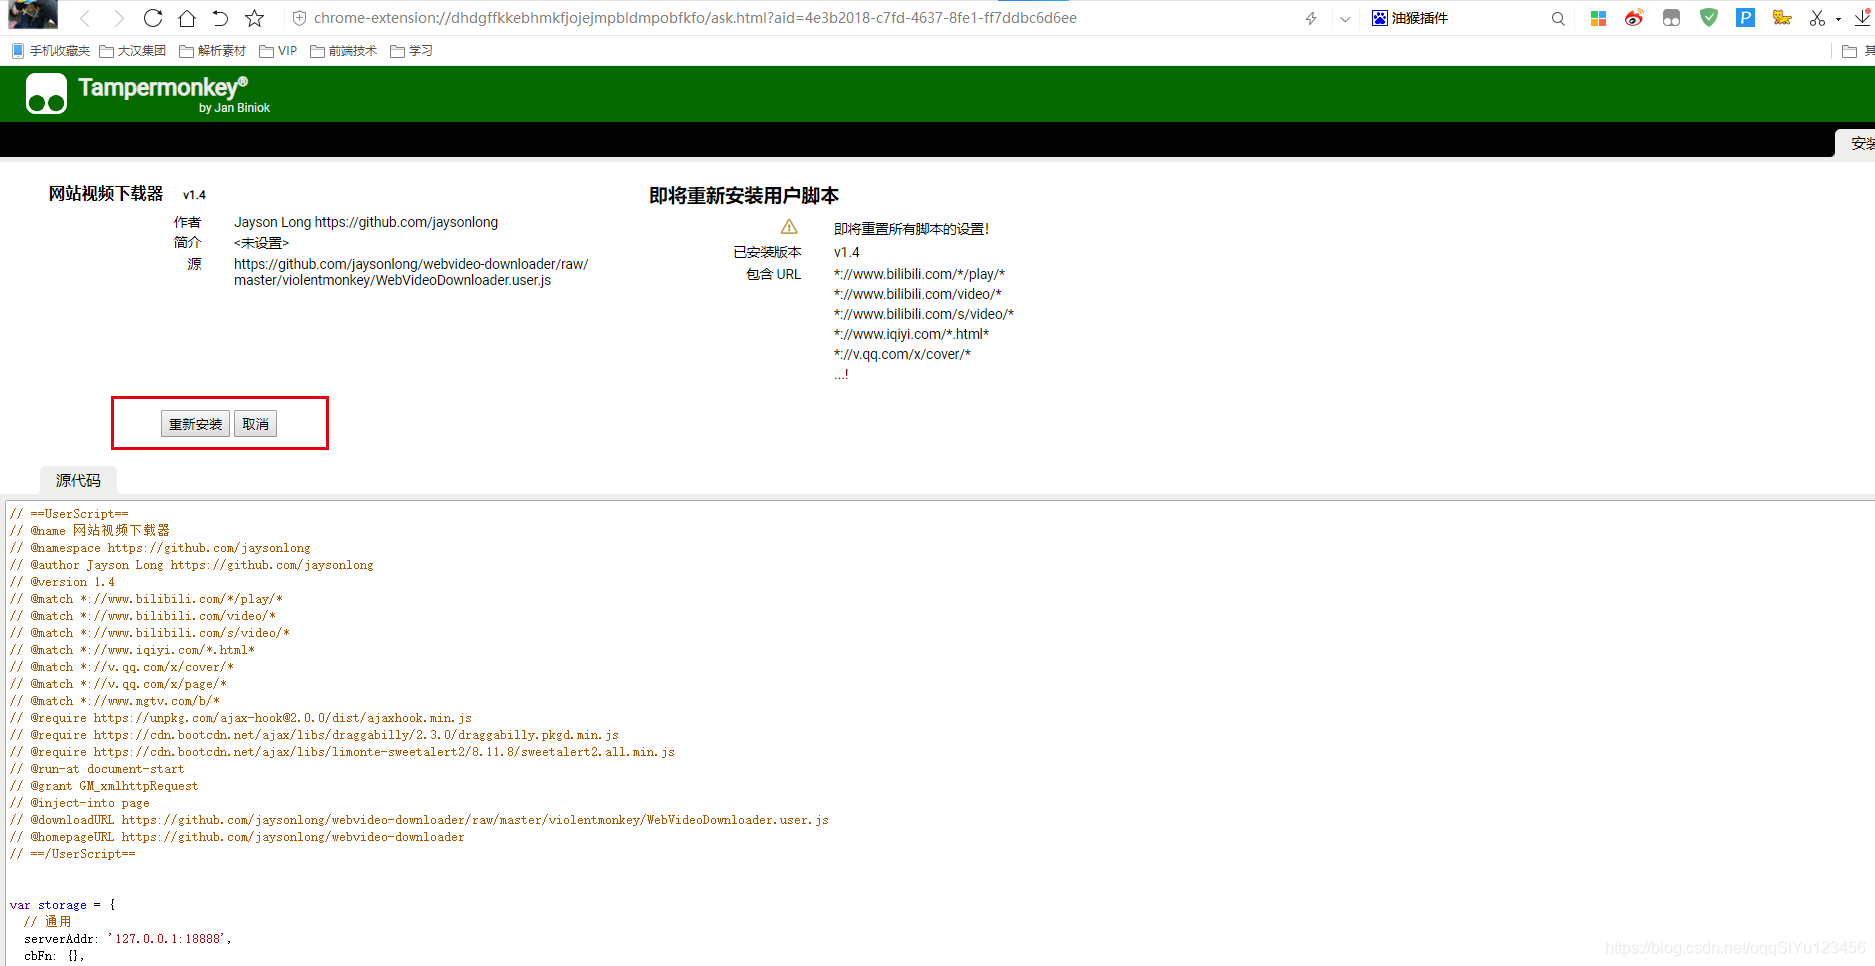
Task: Open the green shield ad-block extension
Action: tap(1709, 17)
